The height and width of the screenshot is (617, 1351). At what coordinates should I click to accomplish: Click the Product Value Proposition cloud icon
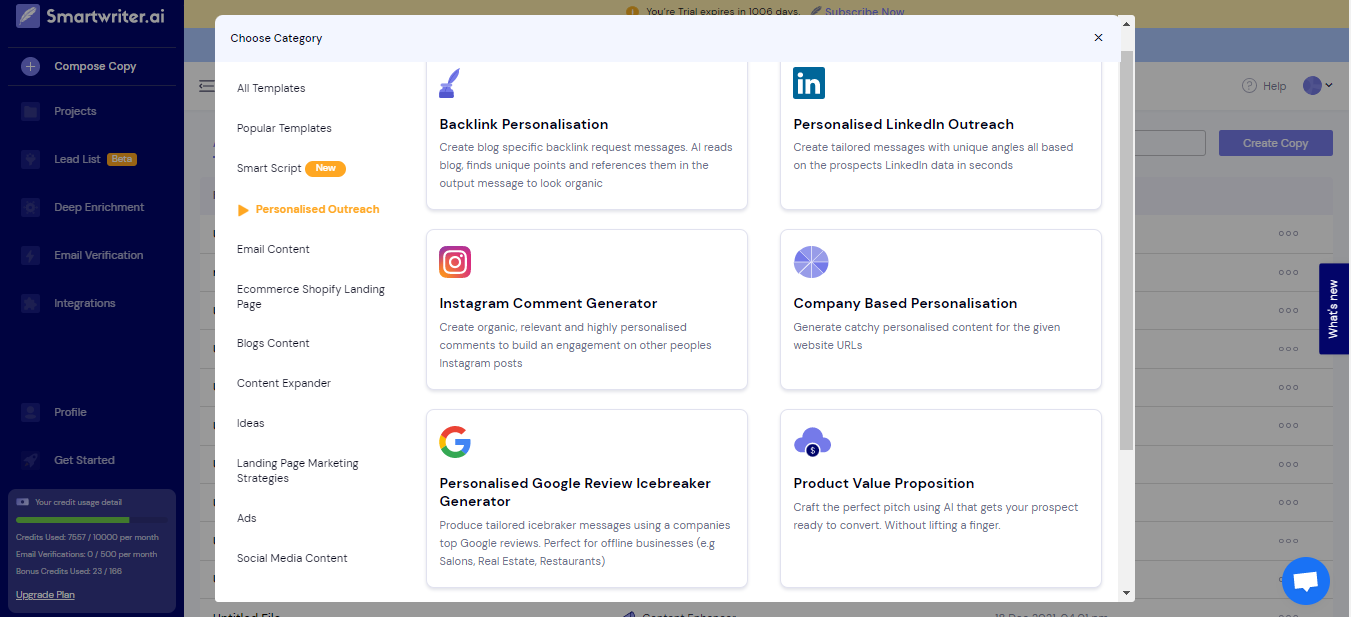811,441
